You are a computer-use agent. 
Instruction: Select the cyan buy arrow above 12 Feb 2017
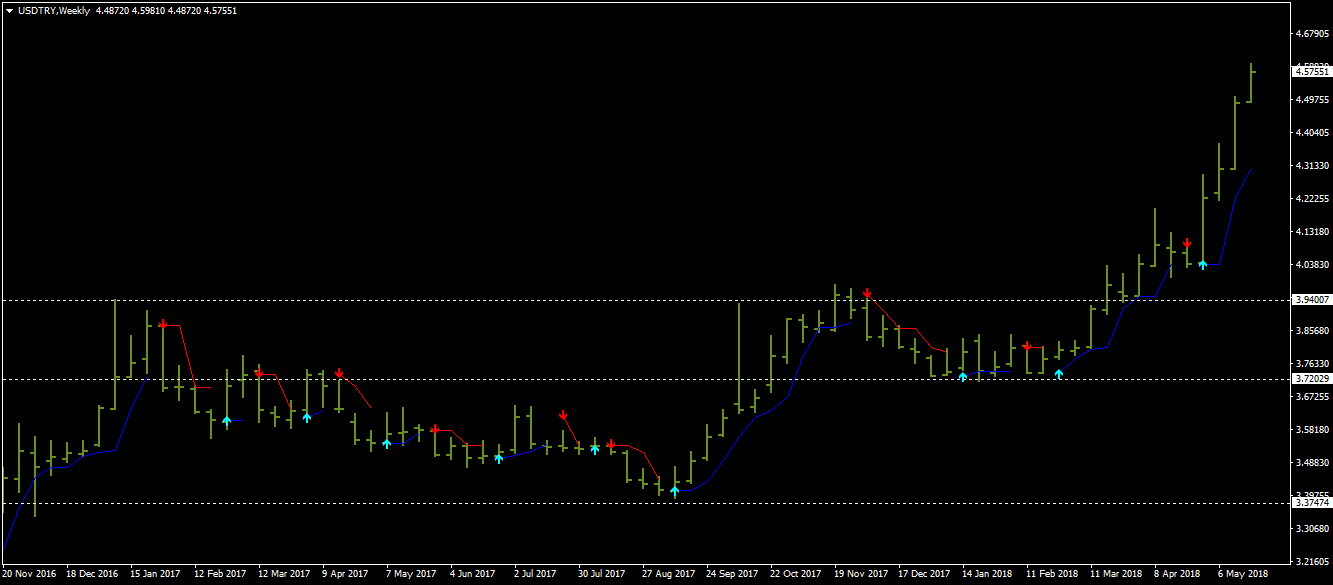[x=227, y=421]
